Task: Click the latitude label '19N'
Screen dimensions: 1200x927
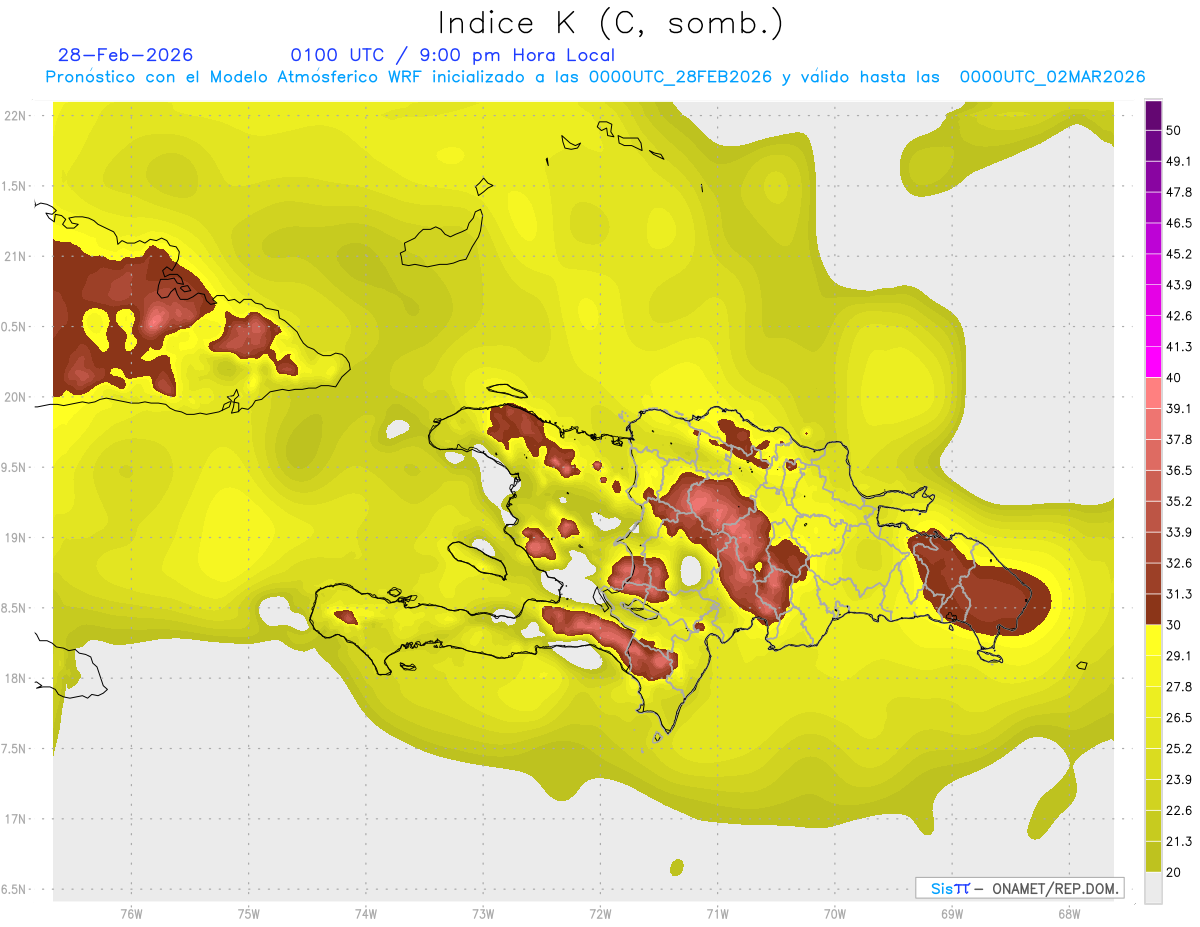Action: pyautogui.click(x=16, y=538)
